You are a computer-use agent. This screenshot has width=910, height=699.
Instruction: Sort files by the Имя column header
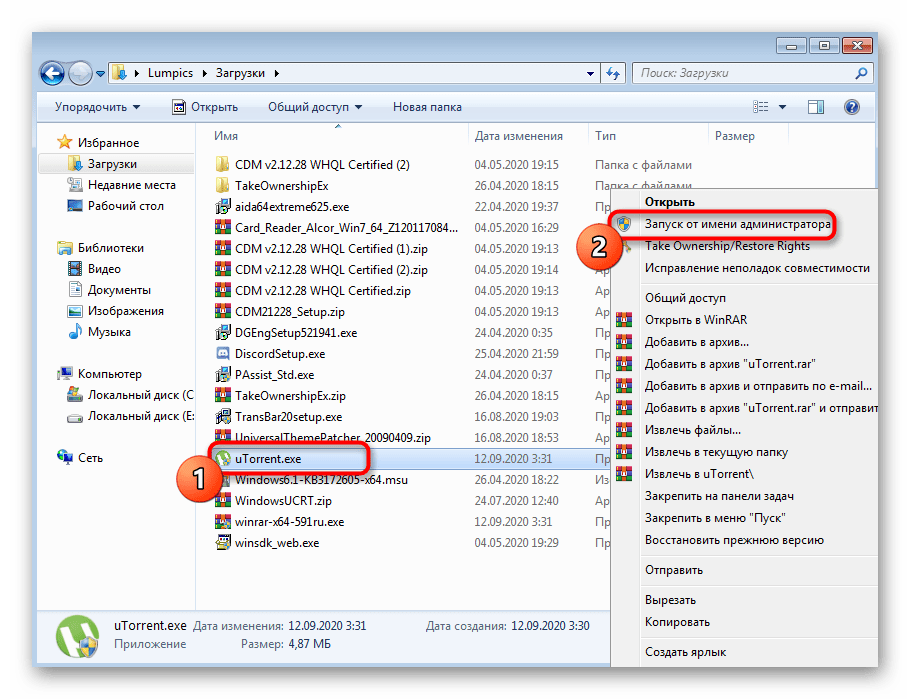(x=226, y=136)
